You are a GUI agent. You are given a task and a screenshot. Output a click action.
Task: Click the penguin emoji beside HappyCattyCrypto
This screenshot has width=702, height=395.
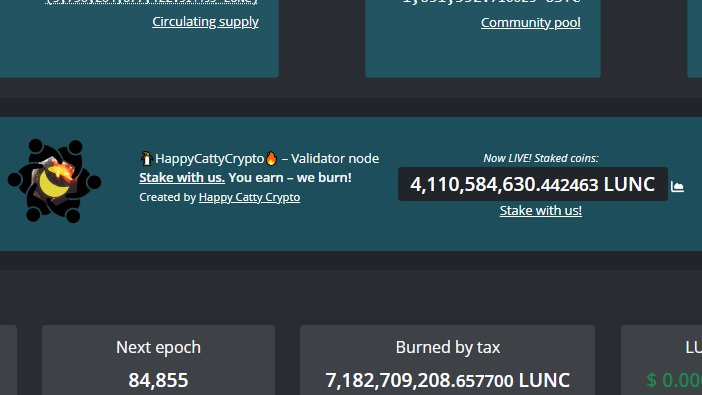pyautogui.click(x=146, y=158)
